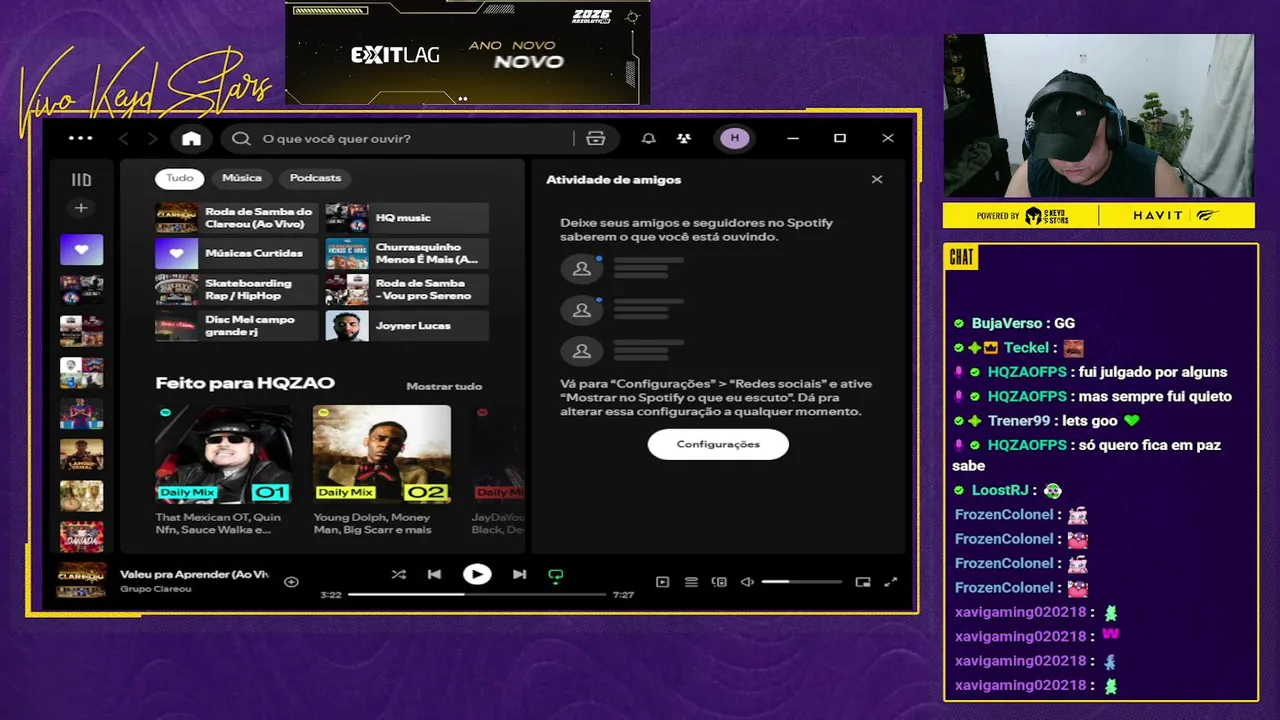This screenshot has height=720, width=1280.
Task: Create a playlist with the plus icon
Action: (81, 208)
